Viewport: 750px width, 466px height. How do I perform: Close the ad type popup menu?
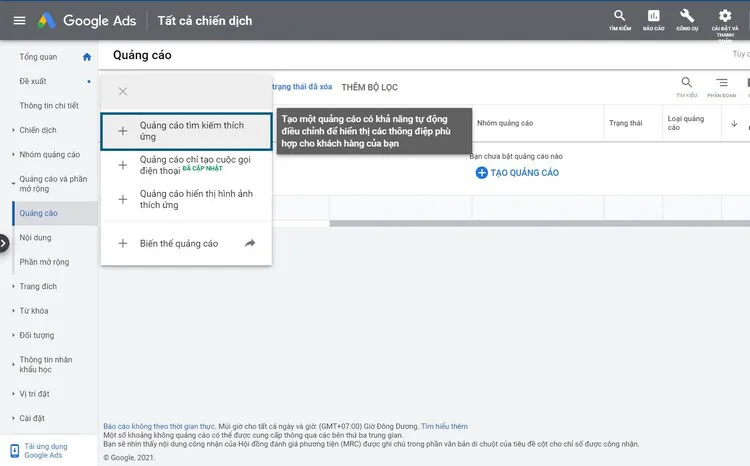point(123,92)
